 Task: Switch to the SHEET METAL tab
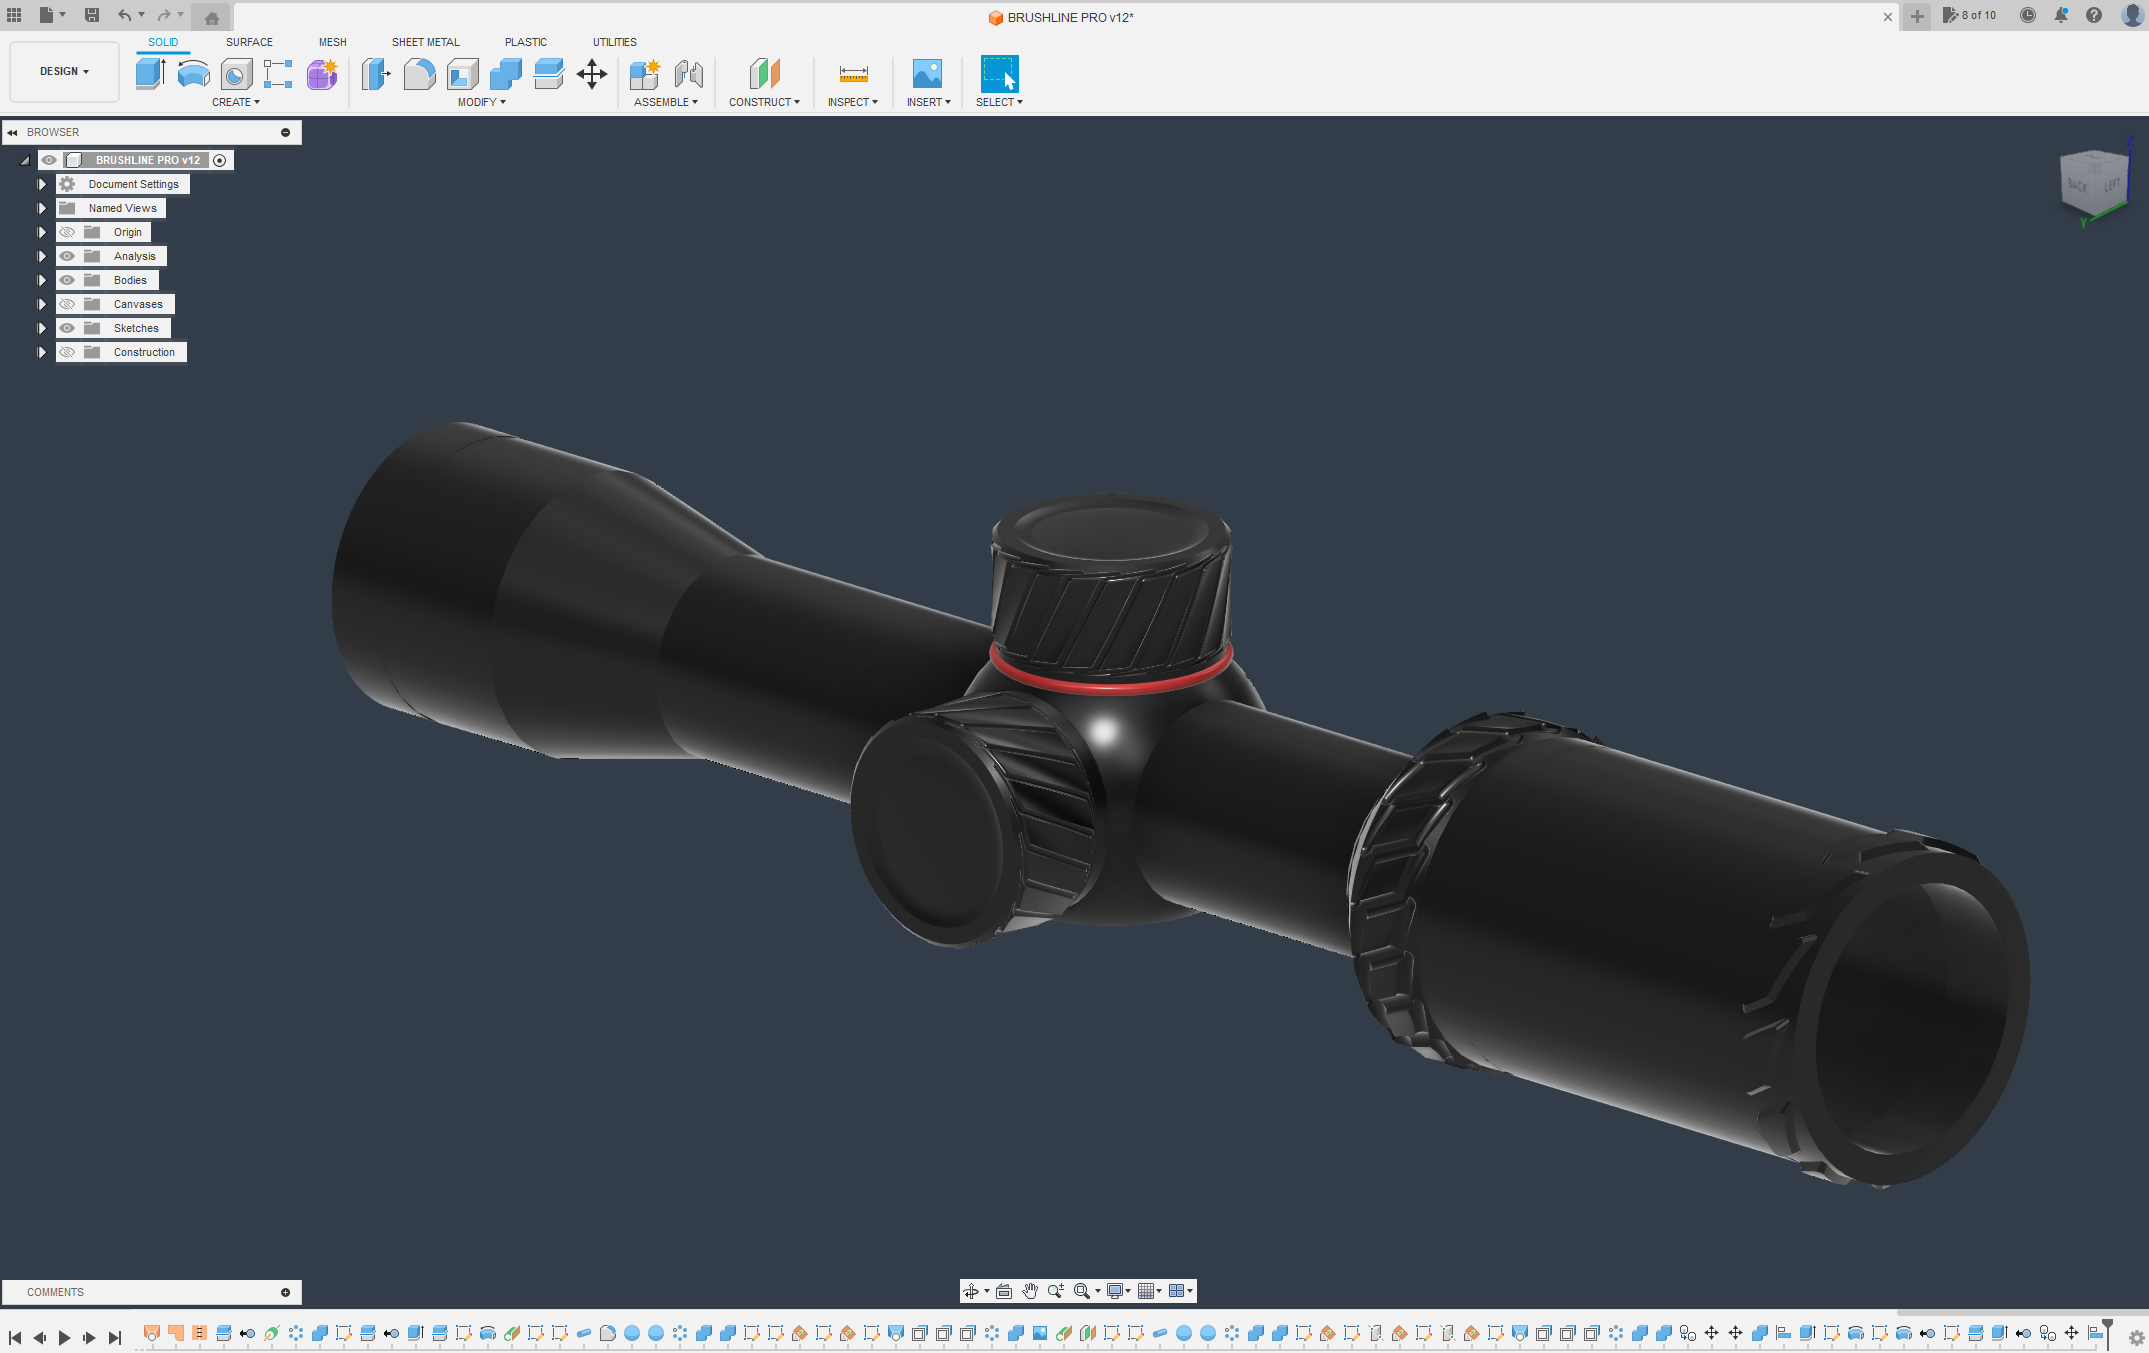(x=425, y=42)
